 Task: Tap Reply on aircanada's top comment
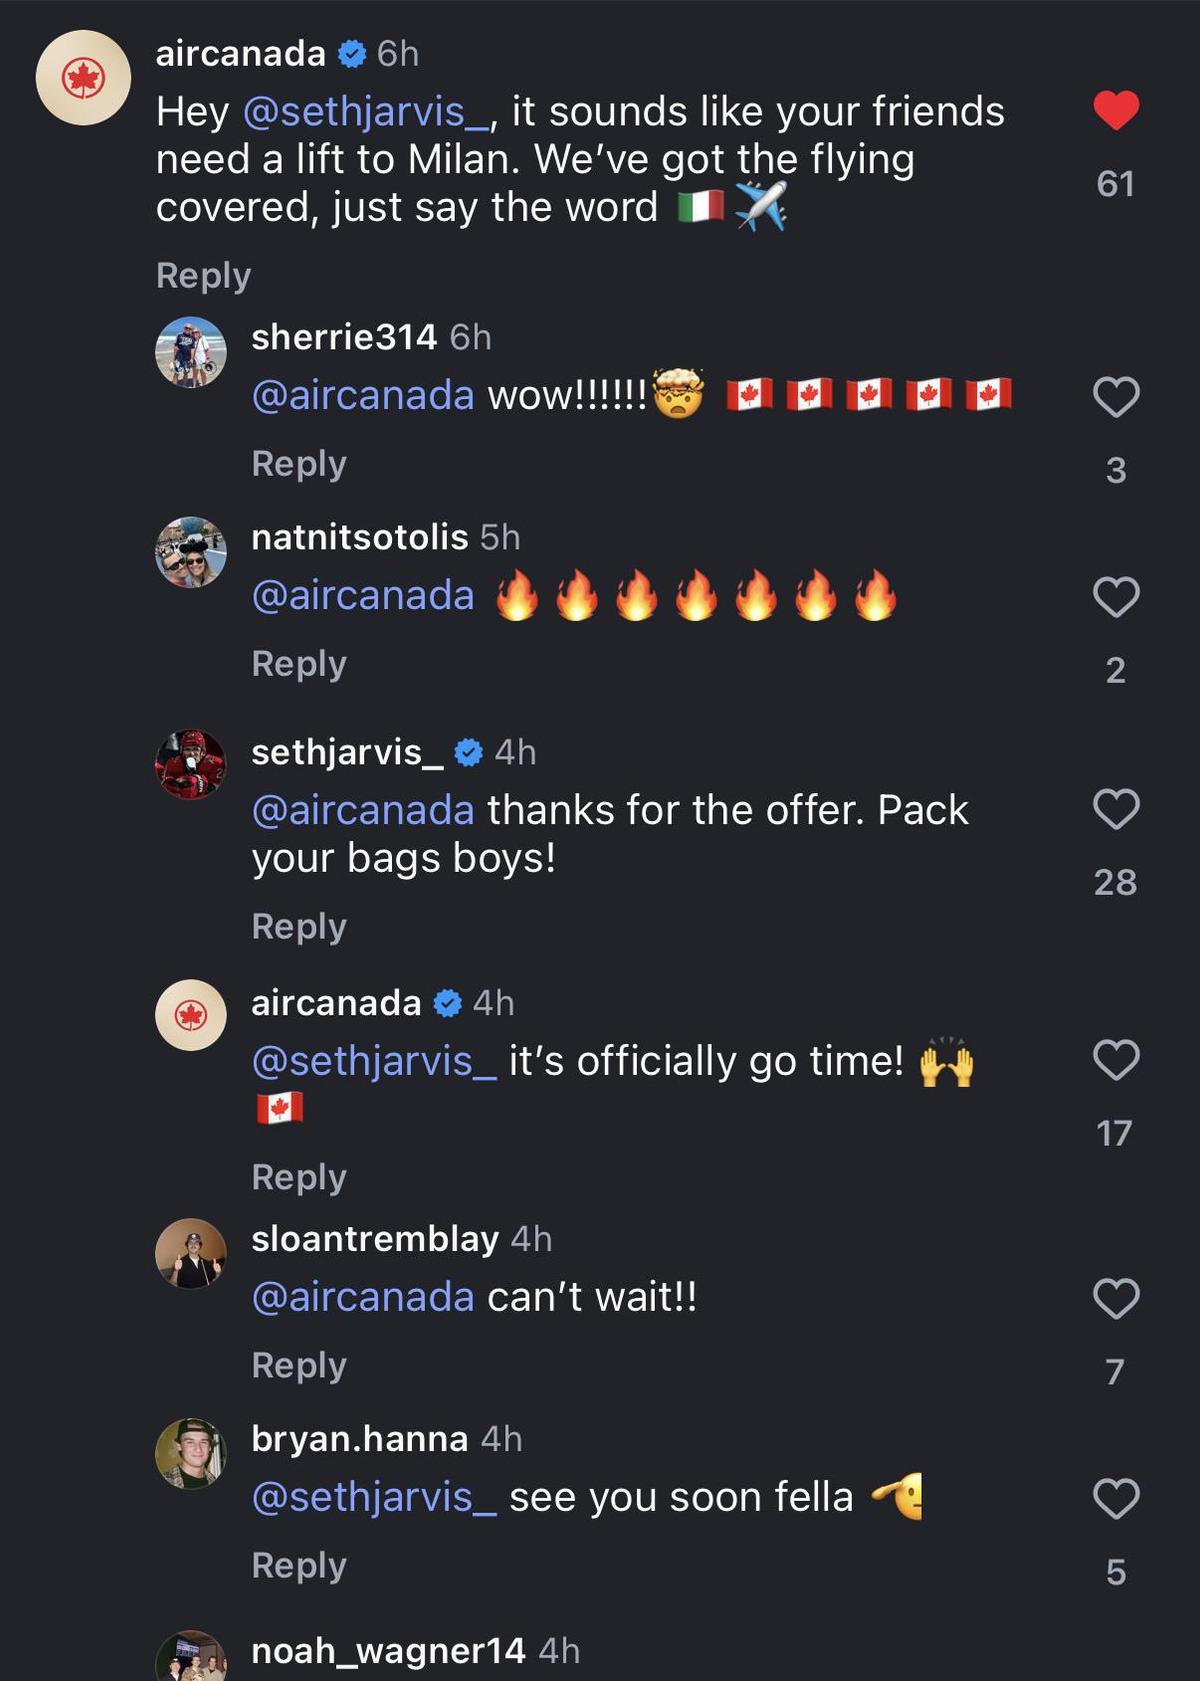point(201,277)
